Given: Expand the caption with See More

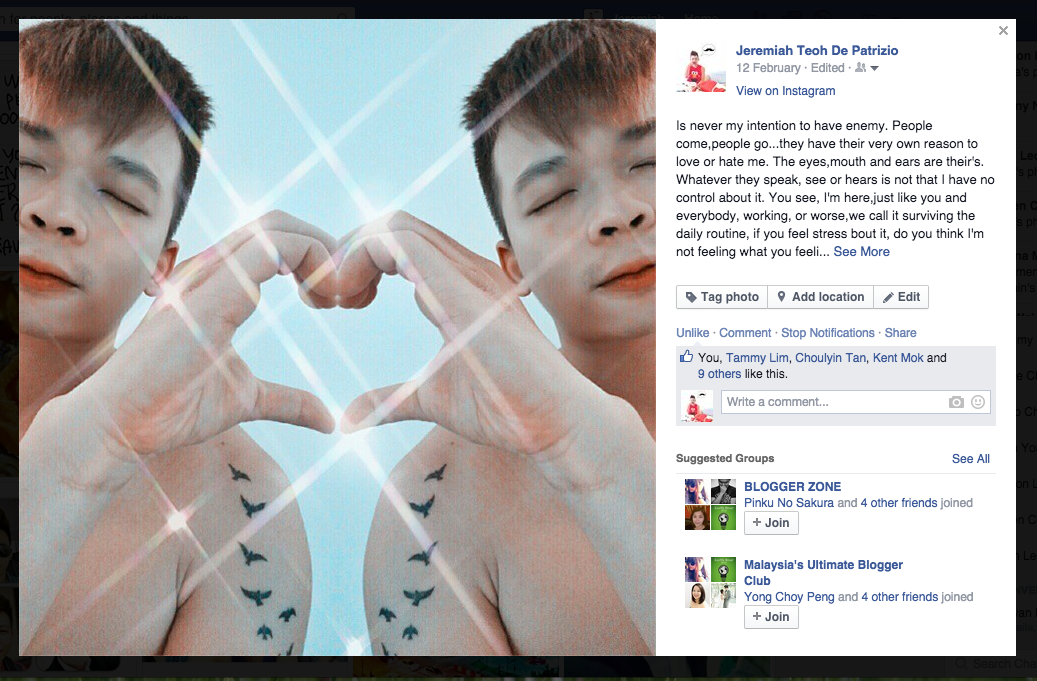Looking at the screenshot, I should click(861, 251).
